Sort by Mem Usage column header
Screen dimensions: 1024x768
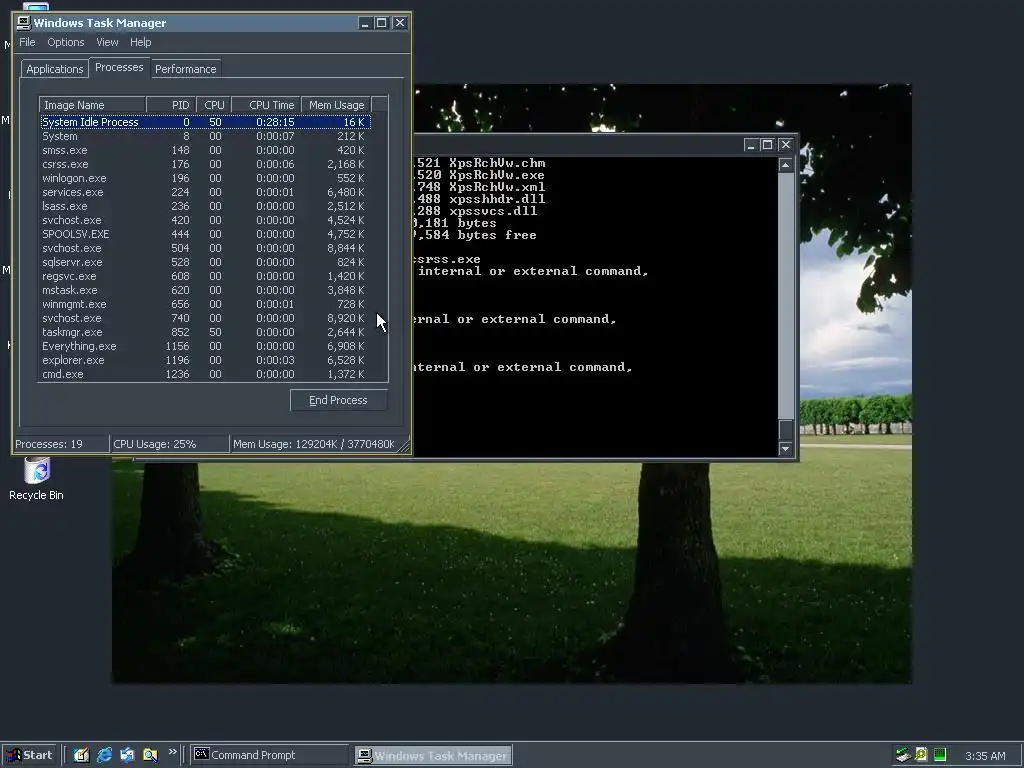point(336,105)
